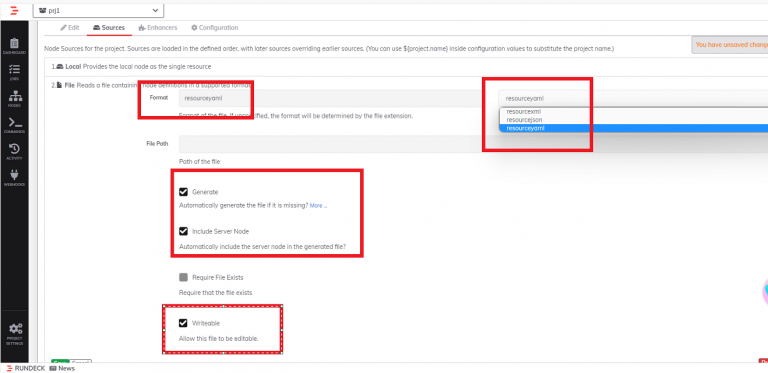The image size is (768, 373).
Task: Enable the Require File Exists checkbox
Action: (184, 277)
